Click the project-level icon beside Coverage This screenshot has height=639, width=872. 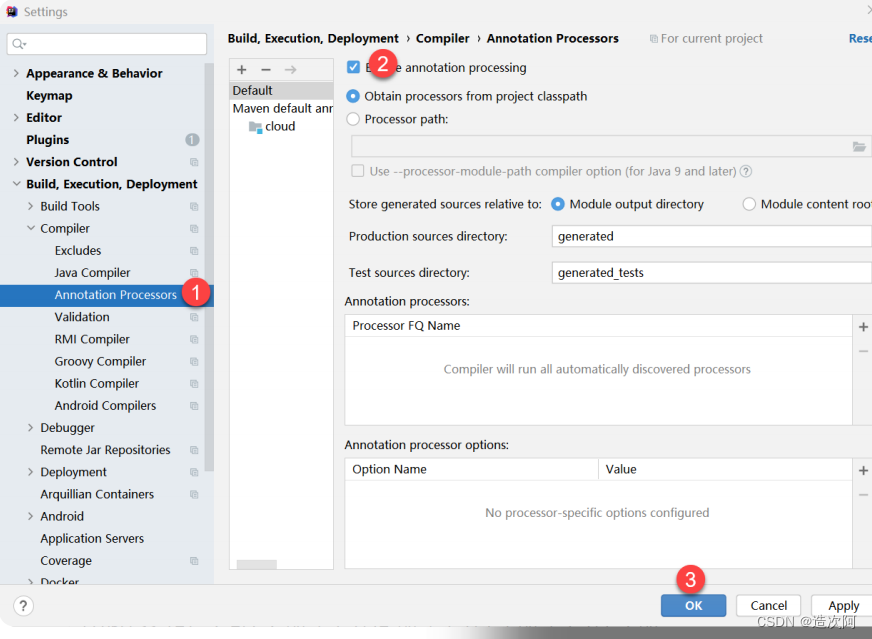194,561
